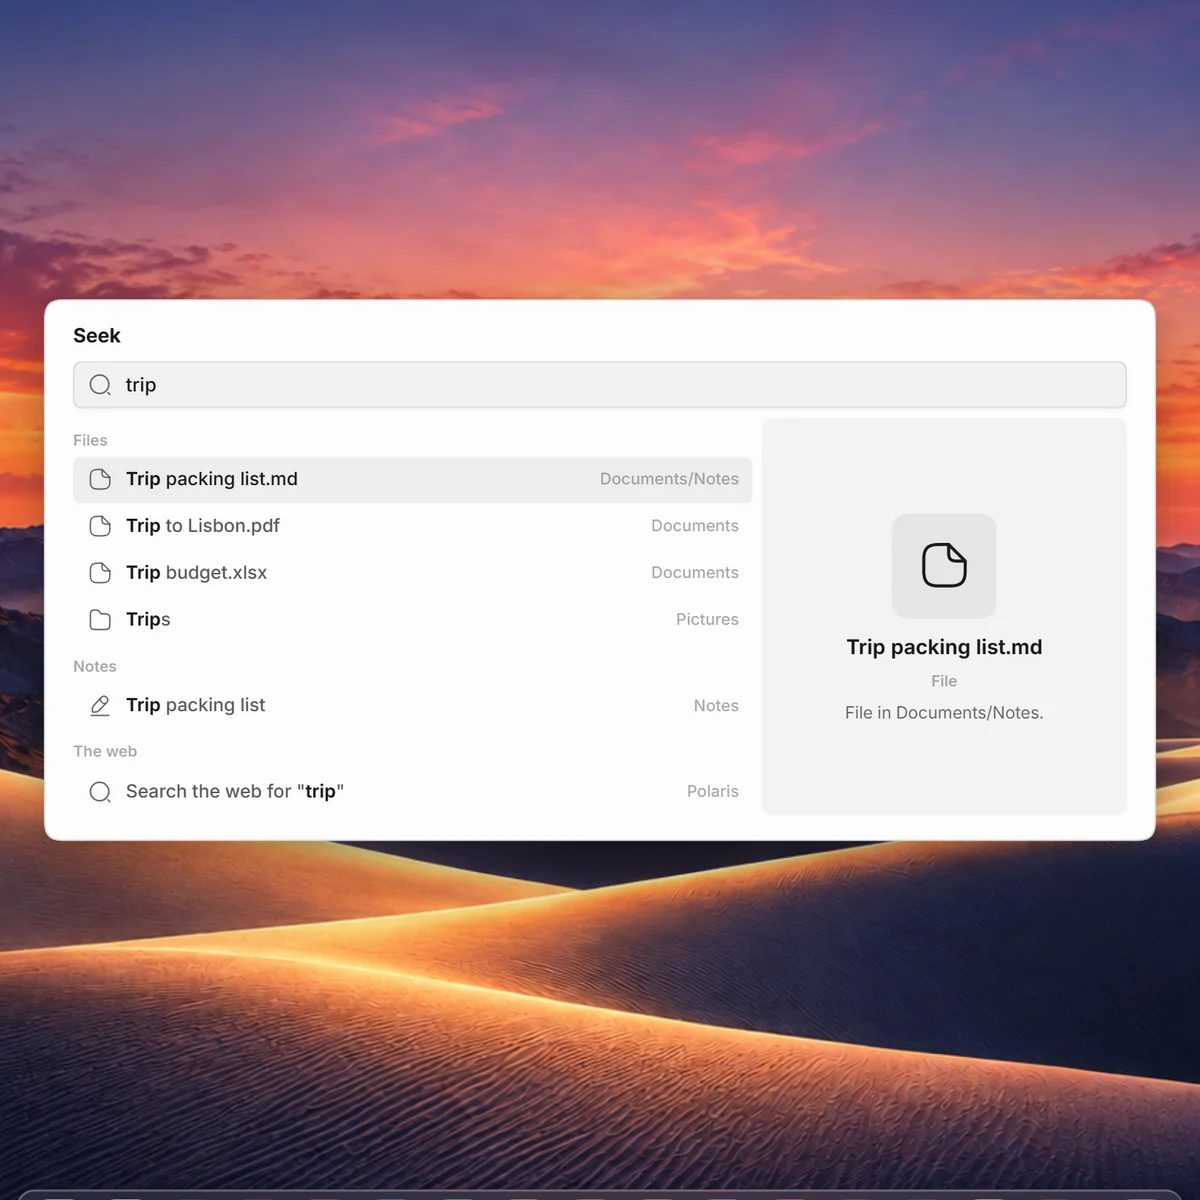Open the Trip to Lisbon.pdf result
The image size is (1200, 1200).
point(412,526)
